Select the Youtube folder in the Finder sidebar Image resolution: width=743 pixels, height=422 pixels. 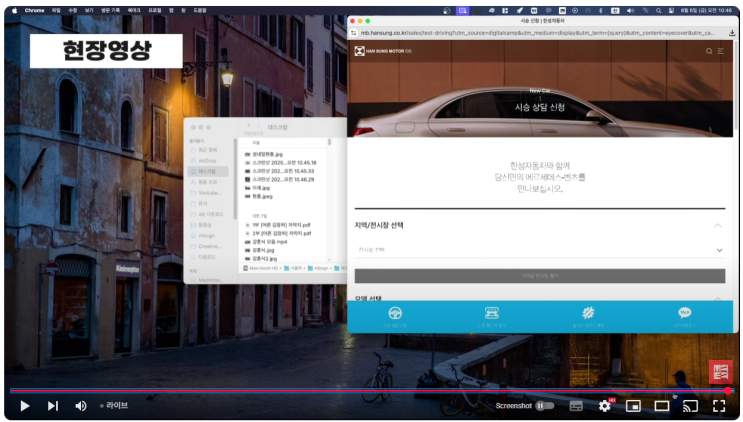click(x=206, y=193)
